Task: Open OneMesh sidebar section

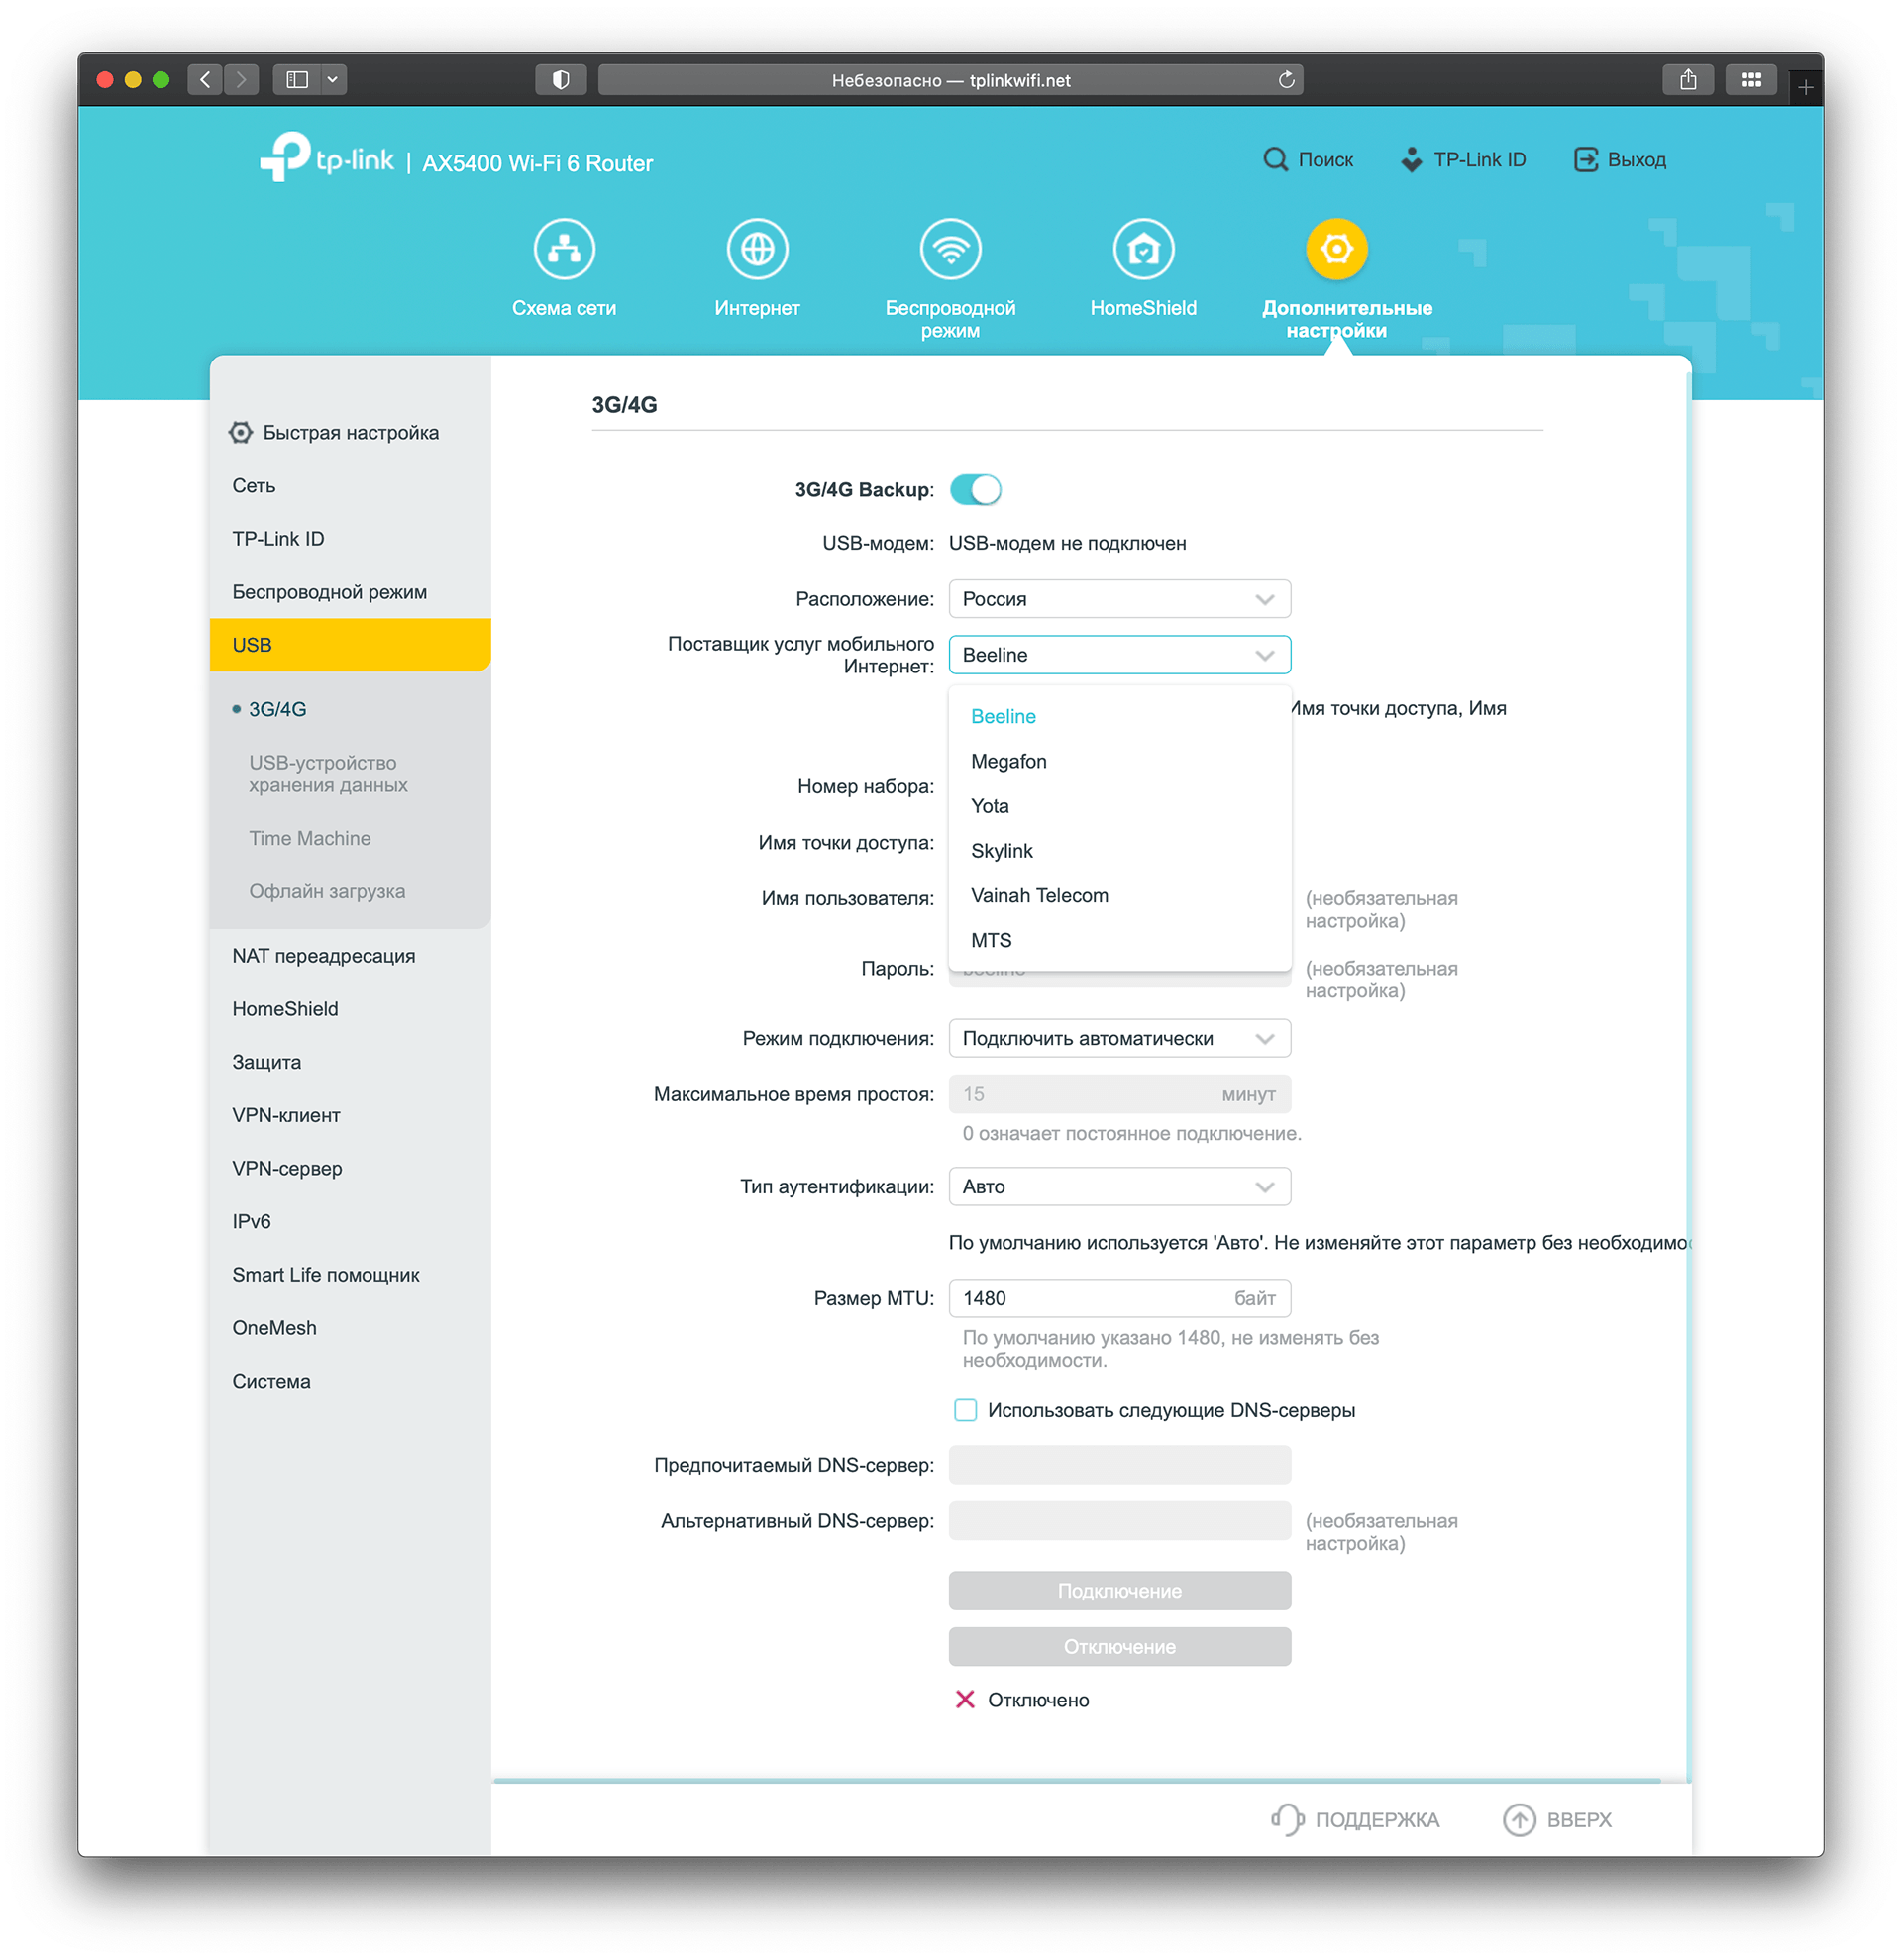Action: [x=350, y=1328]
